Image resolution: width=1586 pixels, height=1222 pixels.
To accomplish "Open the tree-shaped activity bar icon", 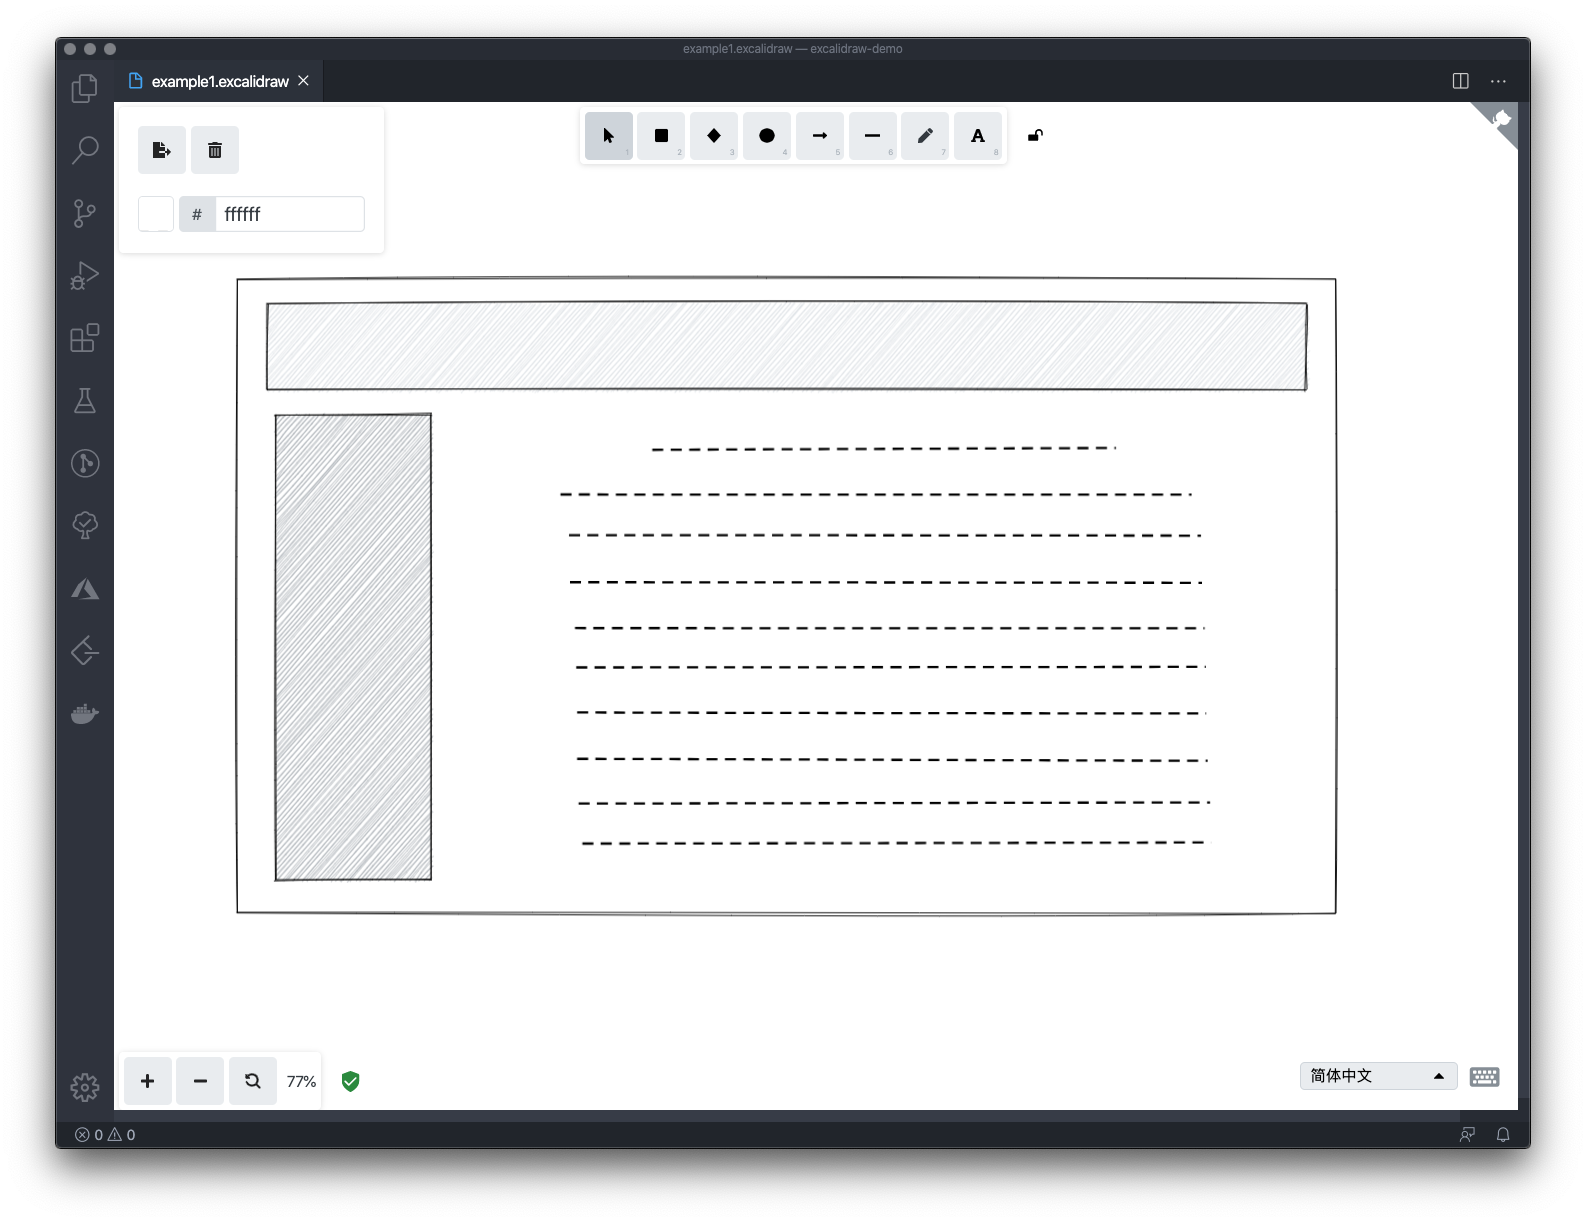I will 85,525.
